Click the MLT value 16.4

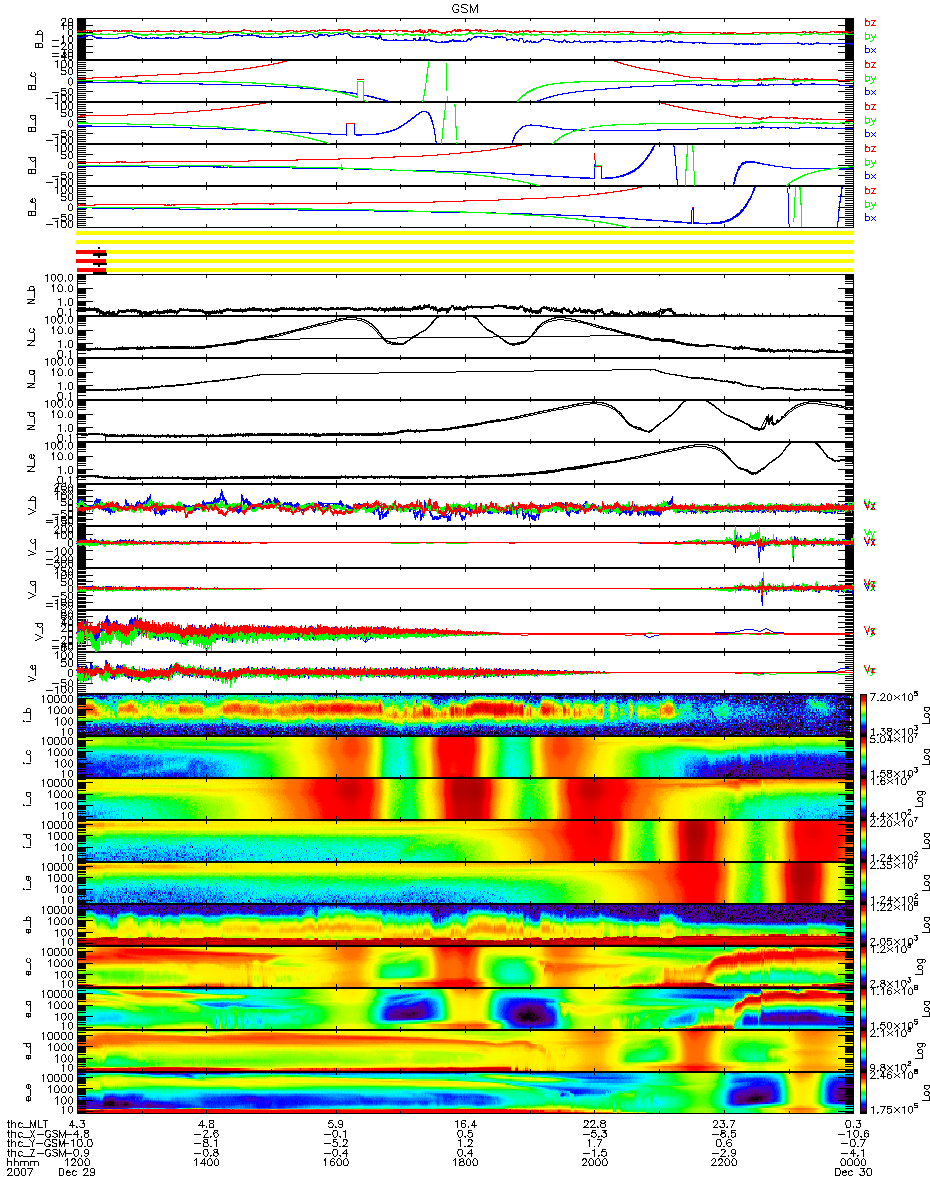[x=465, y=1124]
